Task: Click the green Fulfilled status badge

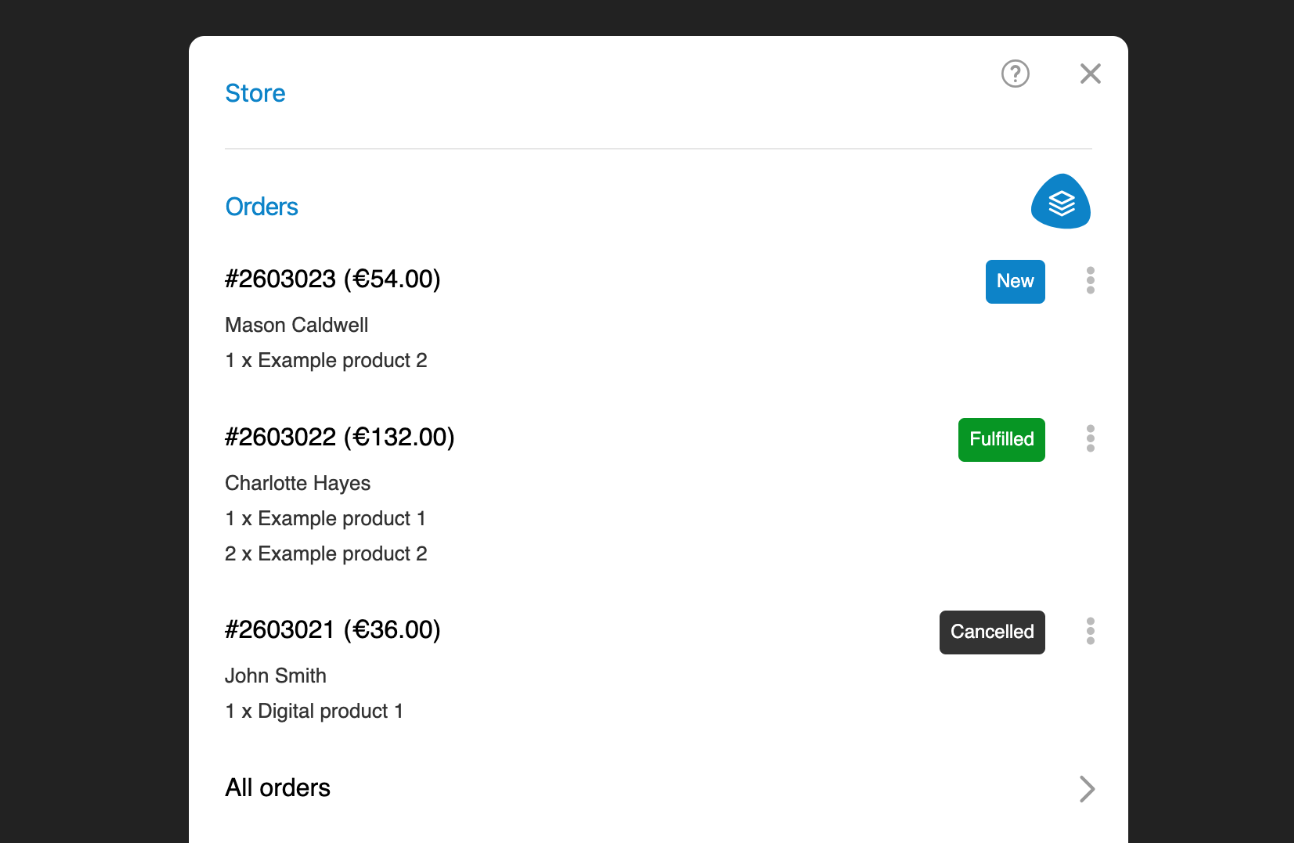Action: 1001,440
